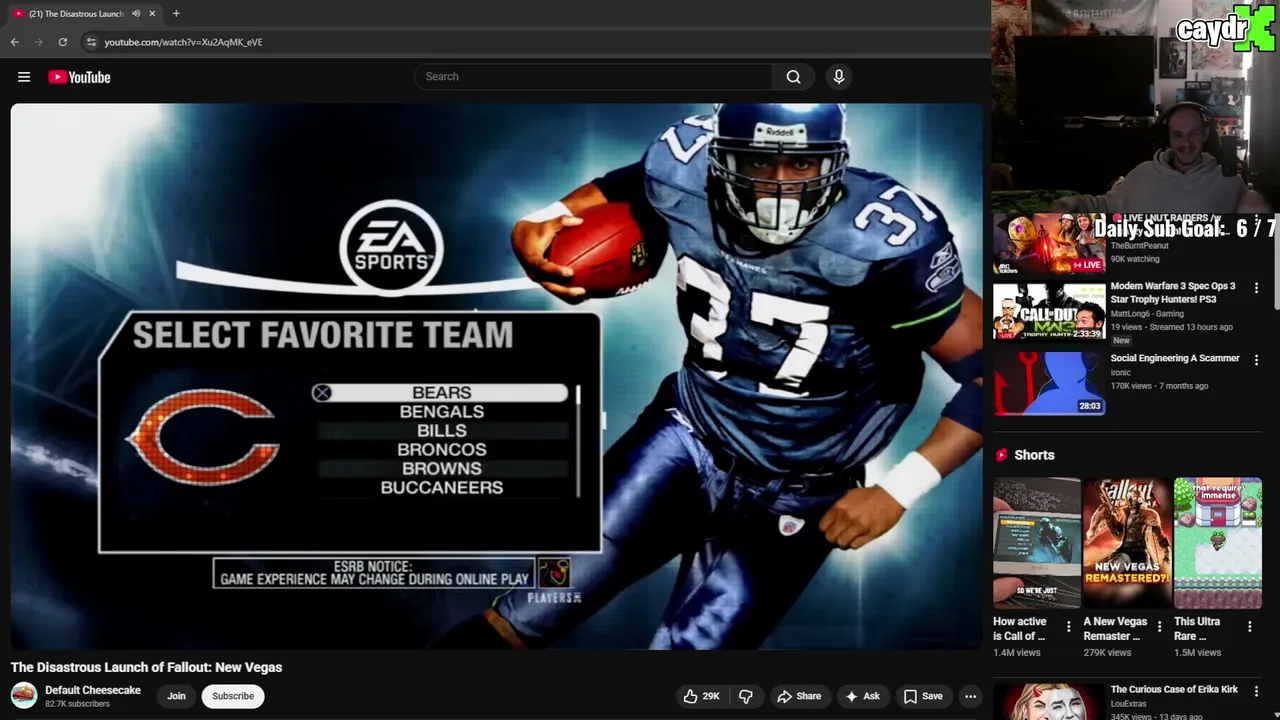
Task: Open the Ask AI button
Action: pyautogui.click(x=862, y=696)
